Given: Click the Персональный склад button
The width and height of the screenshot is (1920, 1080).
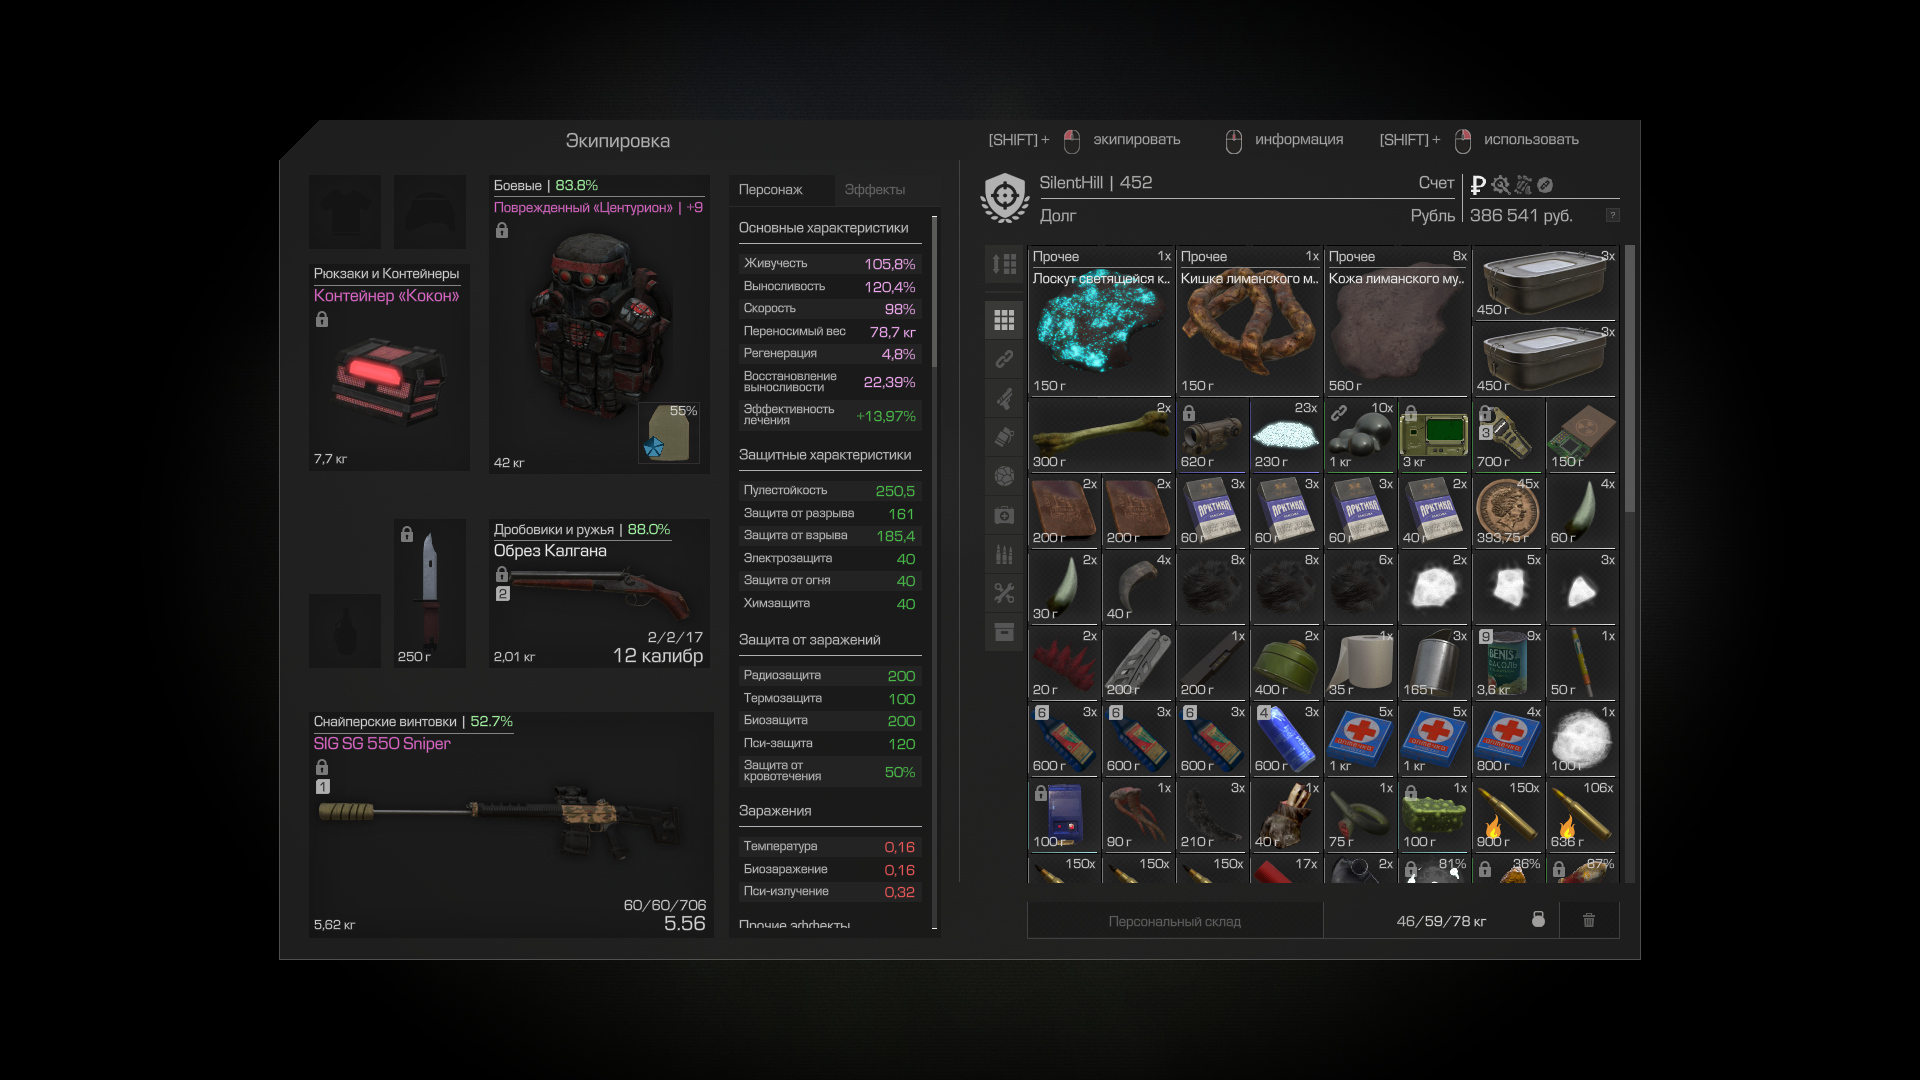Looking at the screenshot, I should coord(1174,921).
